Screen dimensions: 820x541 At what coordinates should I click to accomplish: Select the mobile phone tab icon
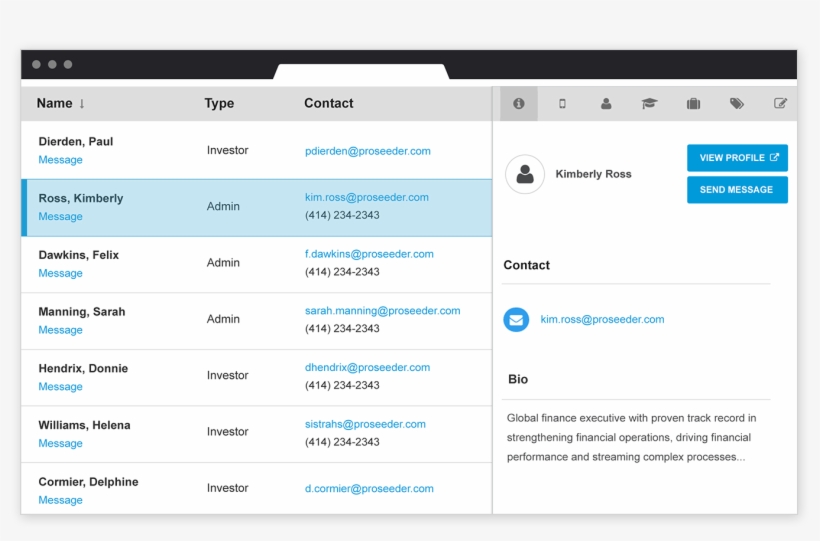coord(562,104)
